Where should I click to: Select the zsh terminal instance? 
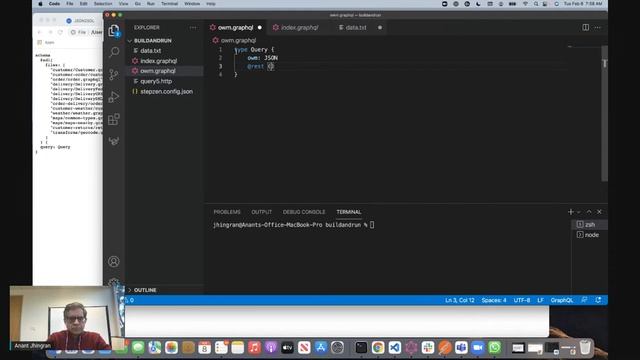coord(589,224)
